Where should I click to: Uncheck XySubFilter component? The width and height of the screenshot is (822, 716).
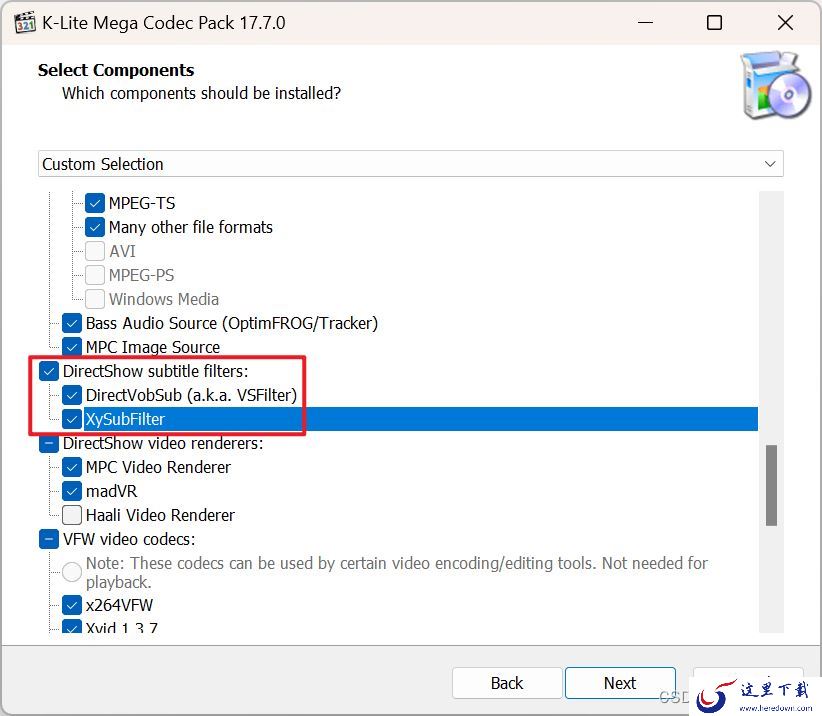pyautogui.click(x=72, y=419)
